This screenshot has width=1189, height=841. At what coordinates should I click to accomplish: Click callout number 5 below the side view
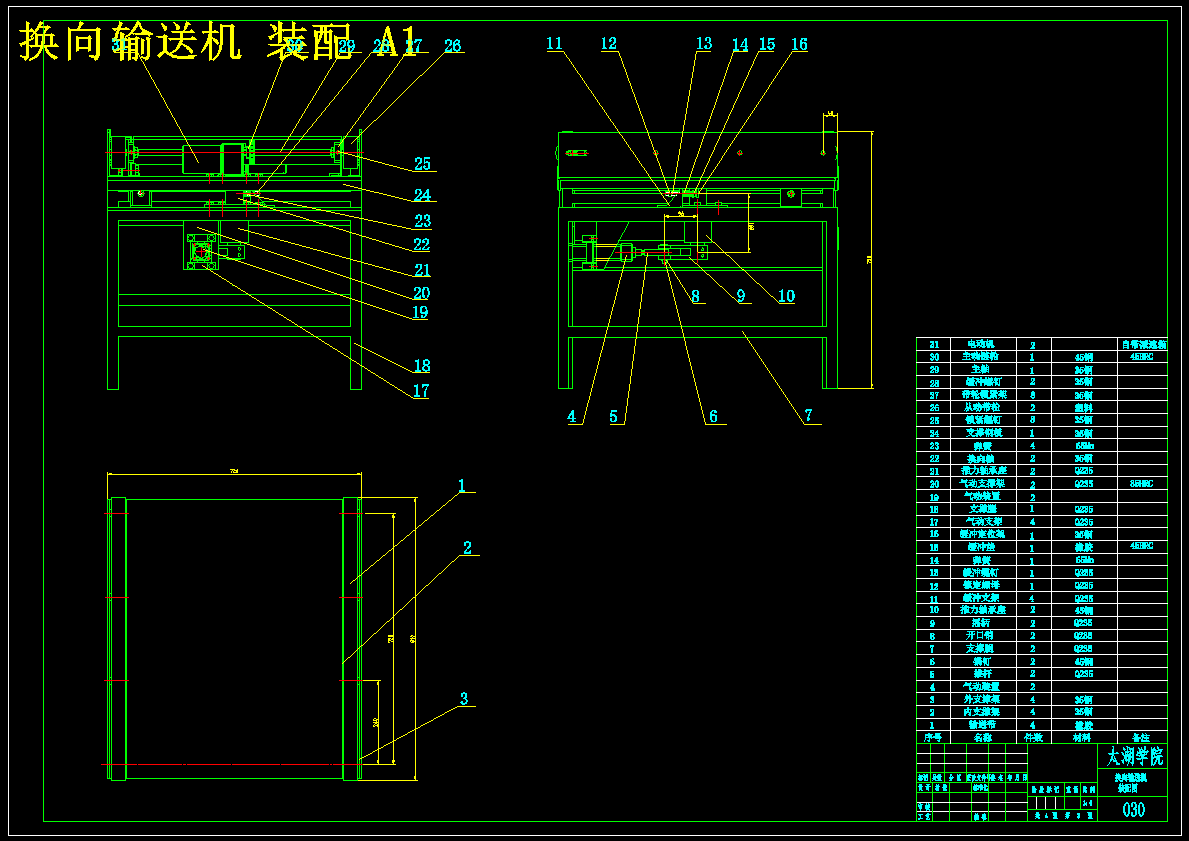(613, 416)
